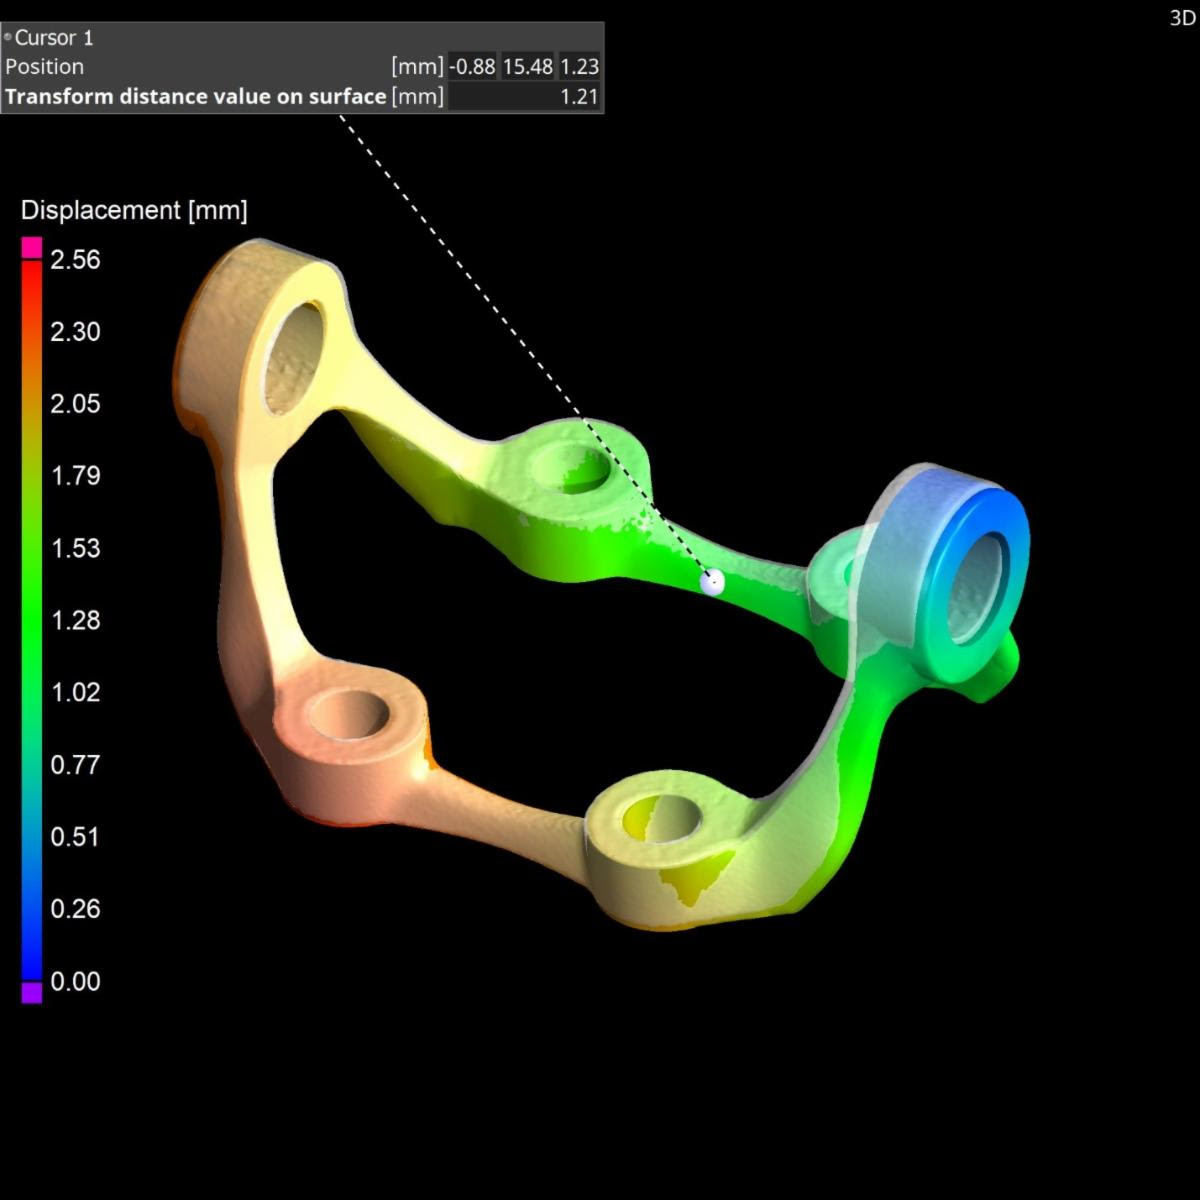1200x1200 pixels.
Task: Click the transform distance value 1.21
Action: 579,97
